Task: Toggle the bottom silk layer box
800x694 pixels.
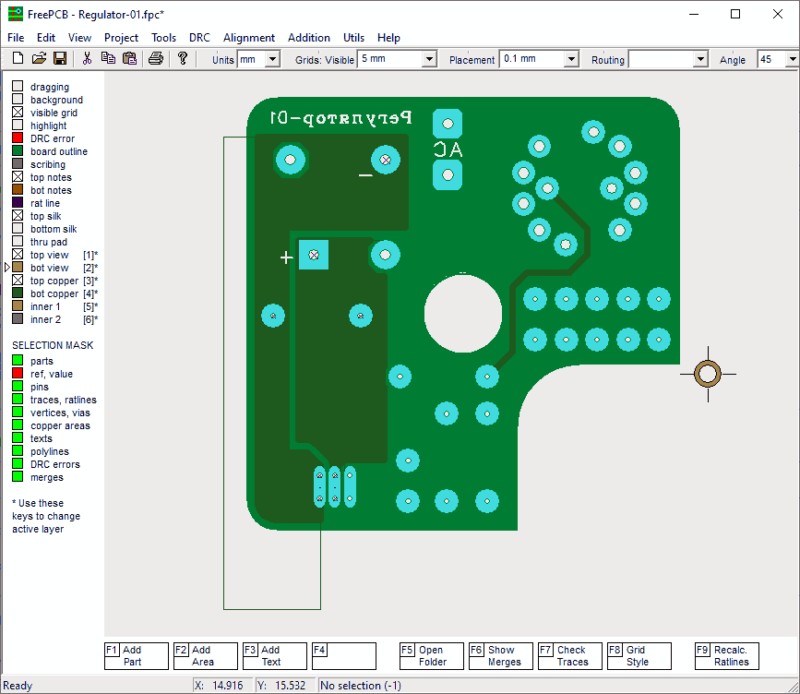Action: (x=18, y=228)
